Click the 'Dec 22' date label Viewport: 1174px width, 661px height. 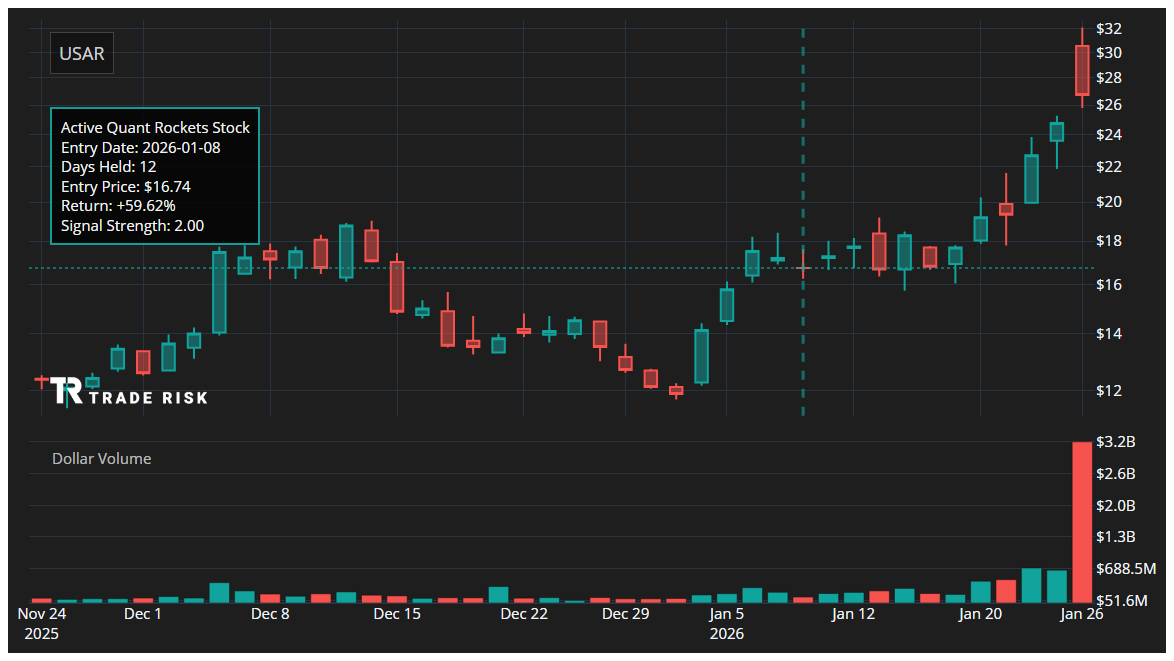[524, 614]
